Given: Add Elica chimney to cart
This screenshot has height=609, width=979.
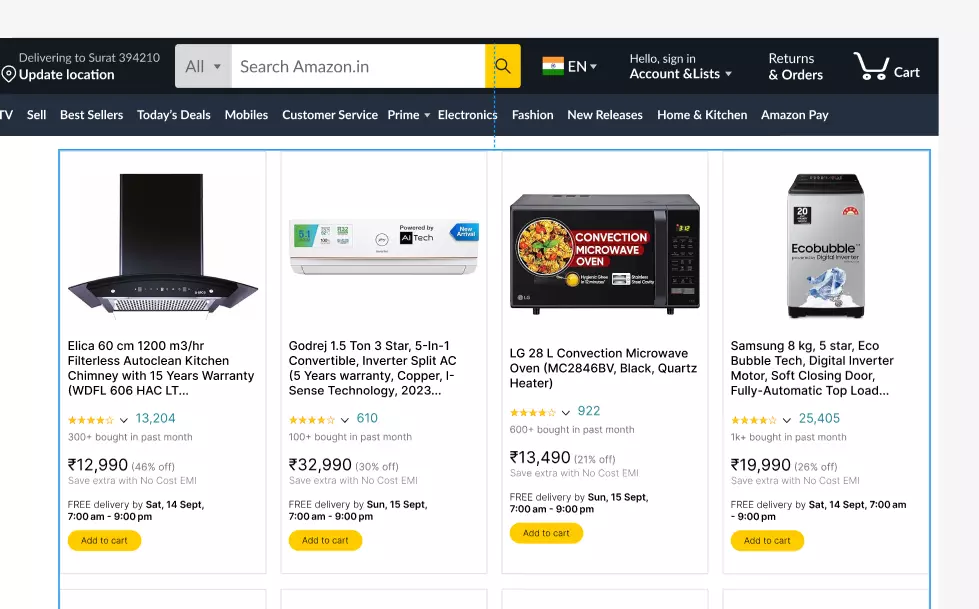Looking at the screenshot, I should tap(104, 540).
